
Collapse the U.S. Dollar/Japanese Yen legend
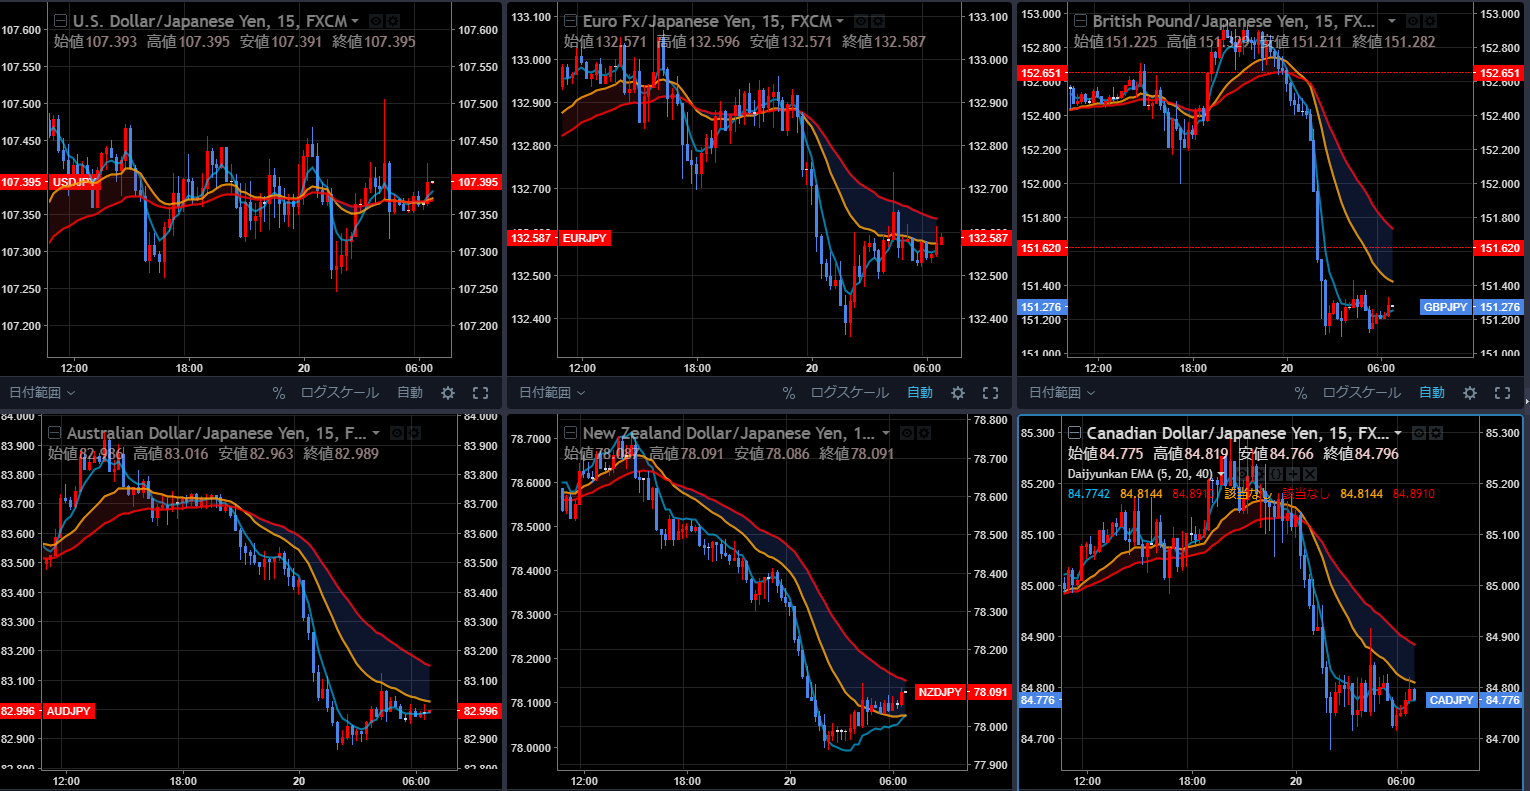(x=60, y=21)
